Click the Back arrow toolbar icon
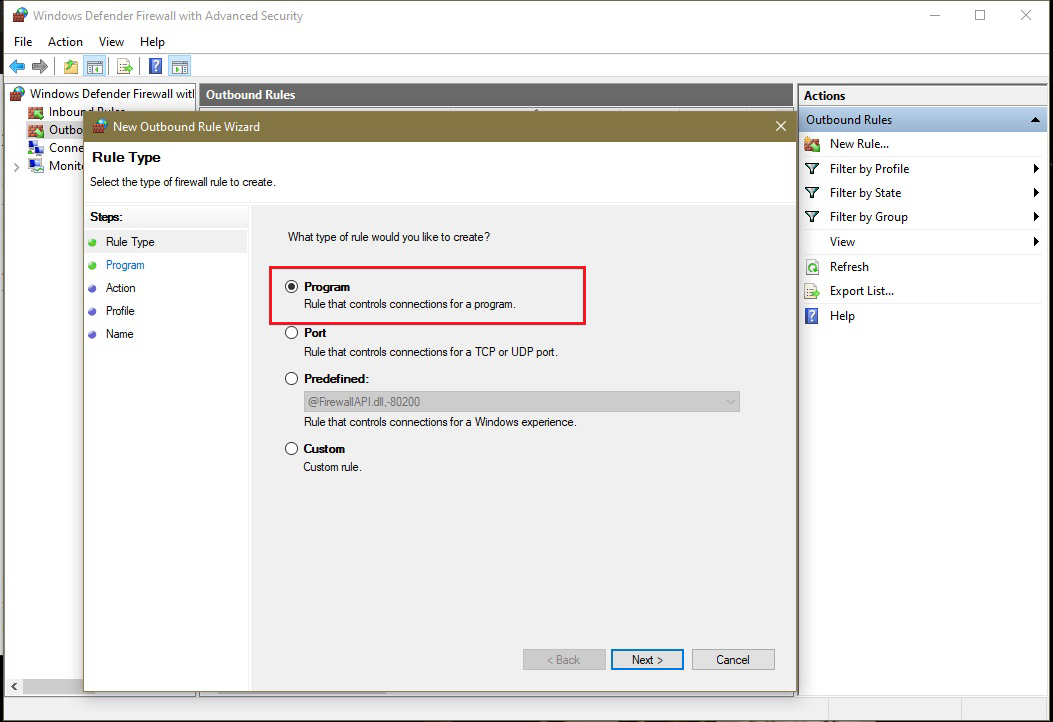The image size is (1053, 722). pyautogui.click(x=17, y=66)
